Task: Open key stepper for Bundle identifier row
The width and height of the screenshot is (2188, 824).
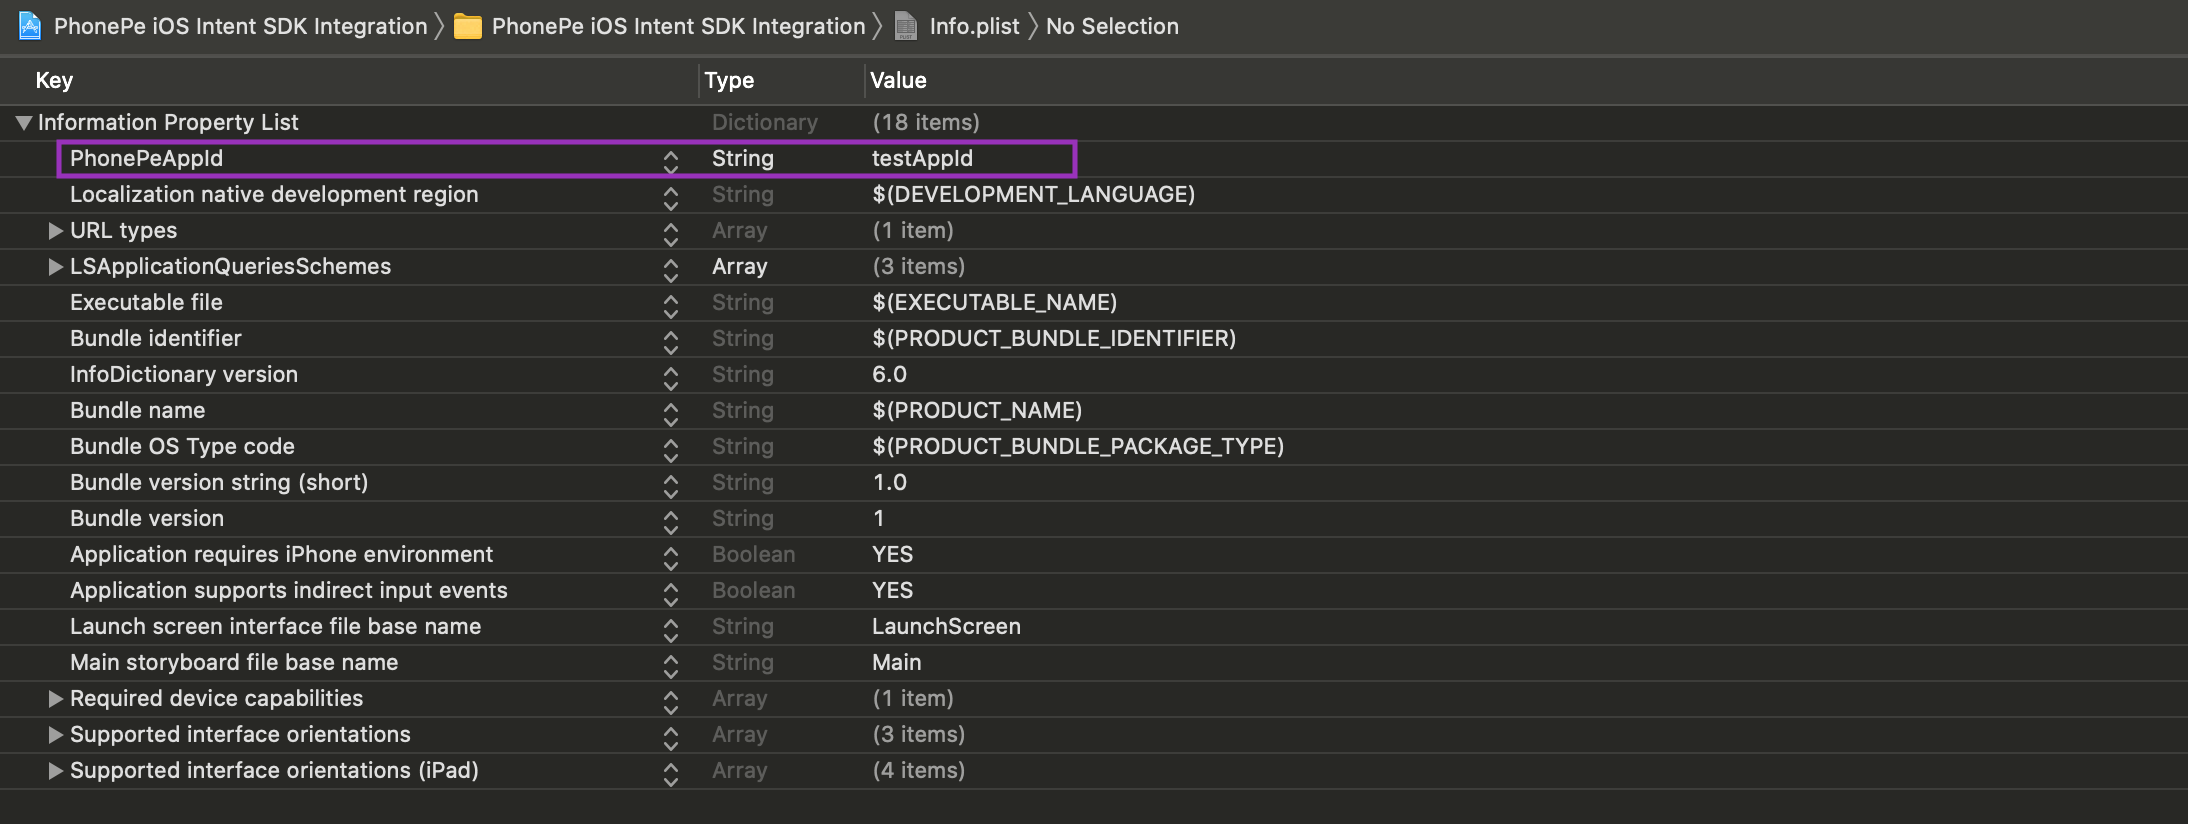Action: point(670,340)
